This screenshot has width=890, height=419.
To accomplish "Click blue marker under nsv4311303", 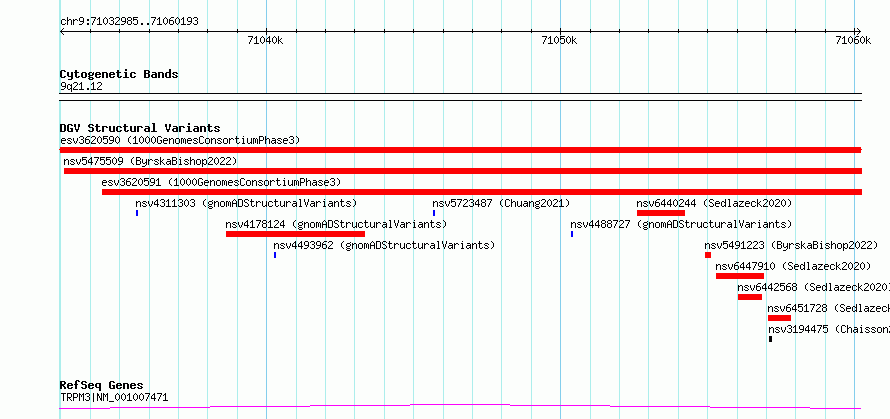I will [137, 213].
